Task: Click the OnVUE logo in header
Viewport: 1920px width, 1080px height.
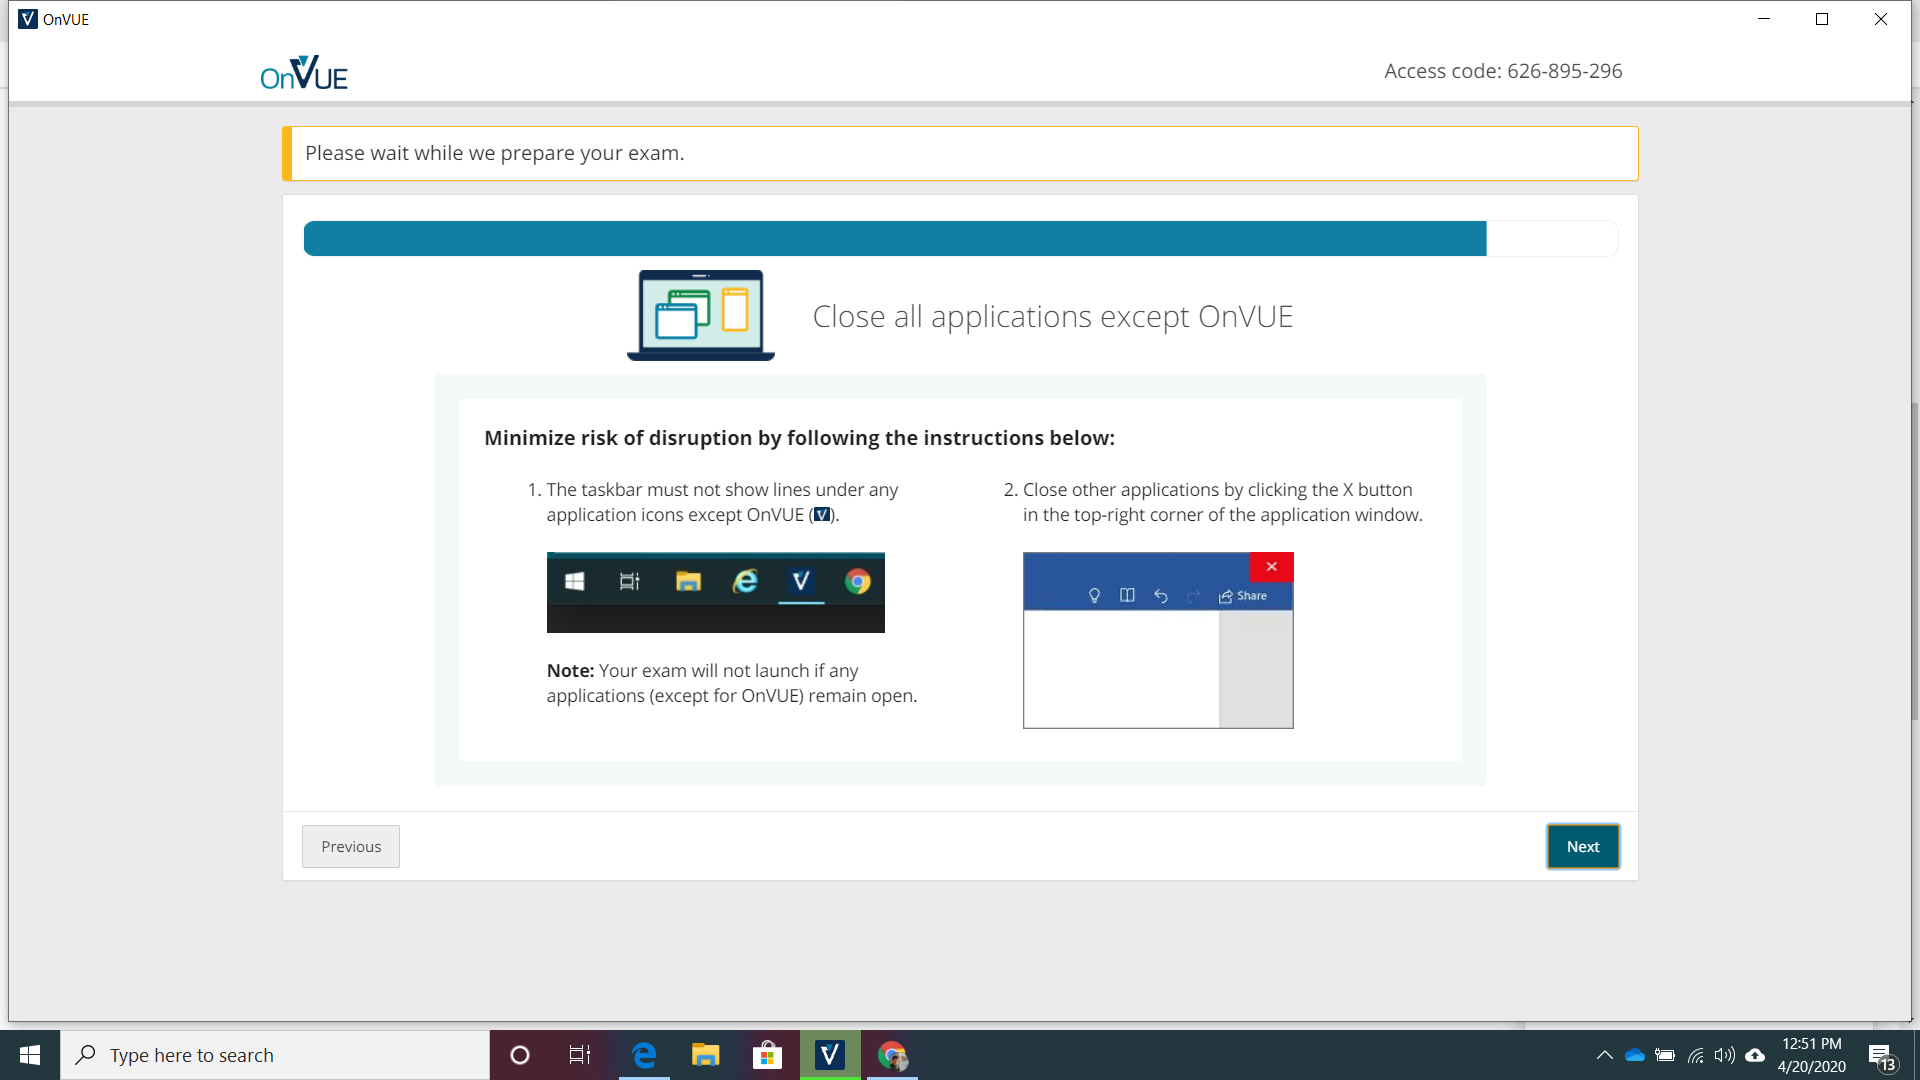Action: [304, 72]
